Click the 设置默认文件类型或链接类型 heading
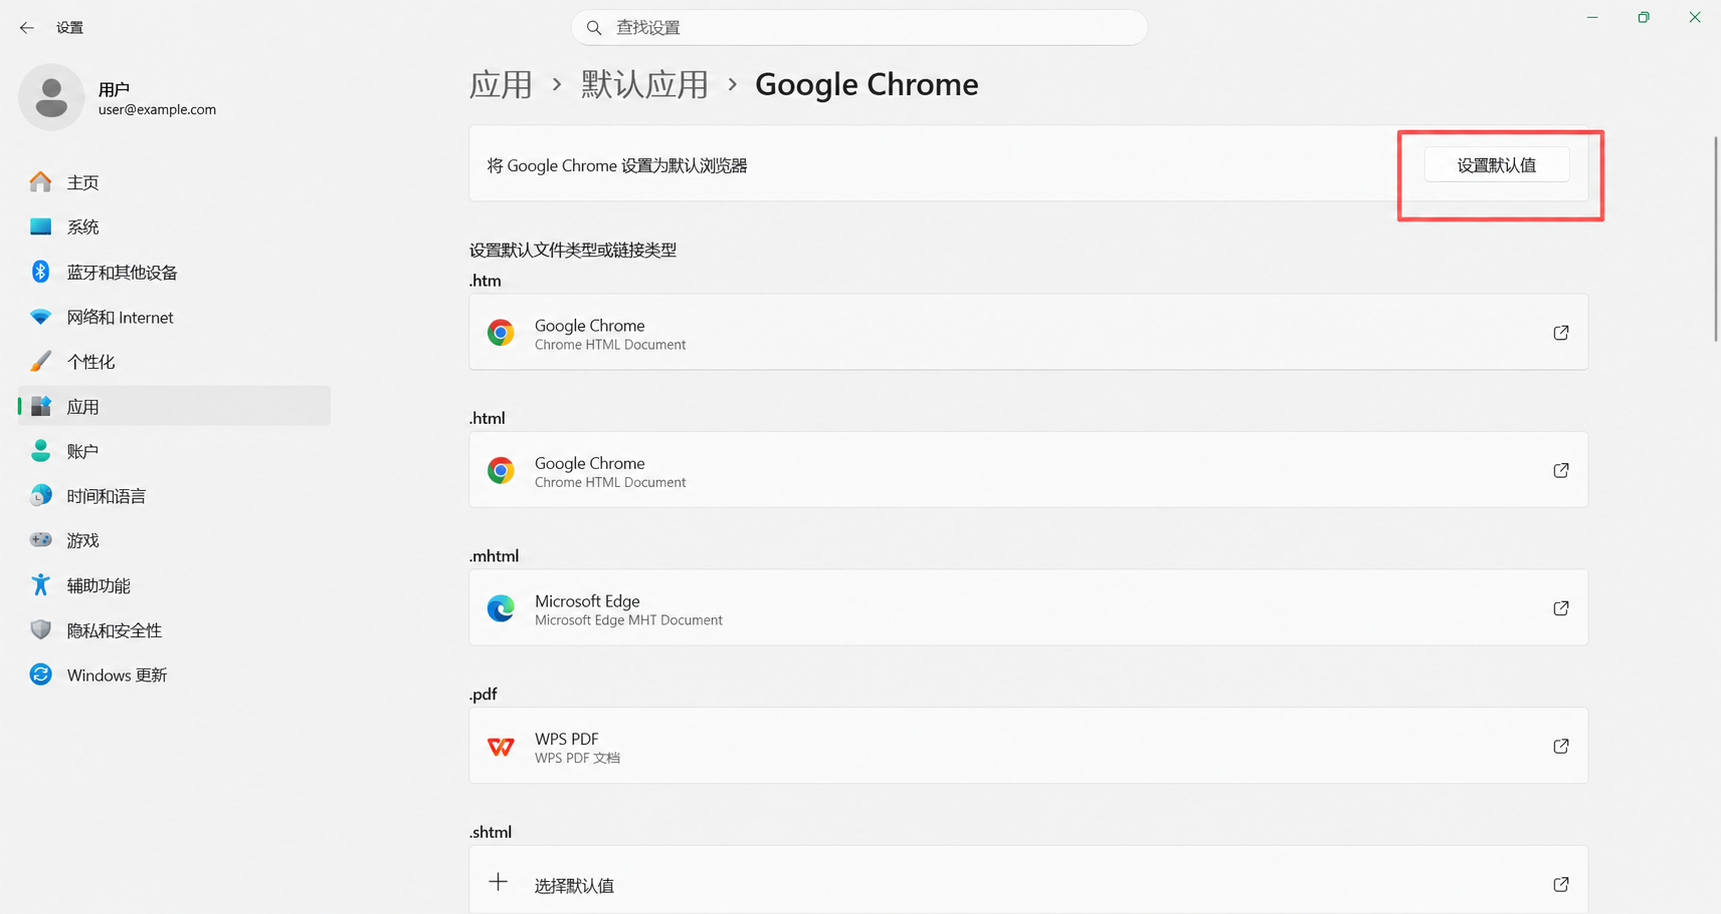 point(573,250)
